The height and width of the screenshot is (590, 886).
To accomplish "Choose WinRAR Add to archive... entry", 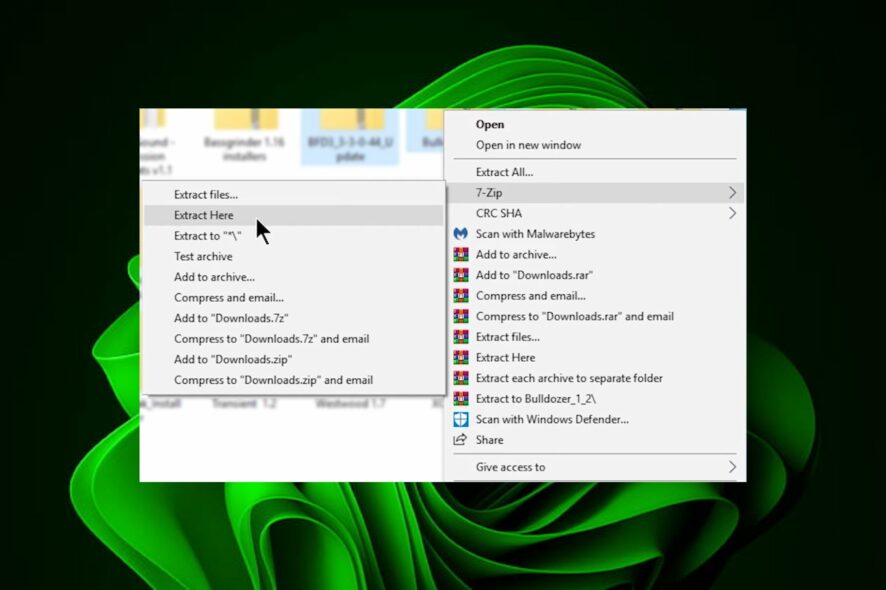I will 595,254.
